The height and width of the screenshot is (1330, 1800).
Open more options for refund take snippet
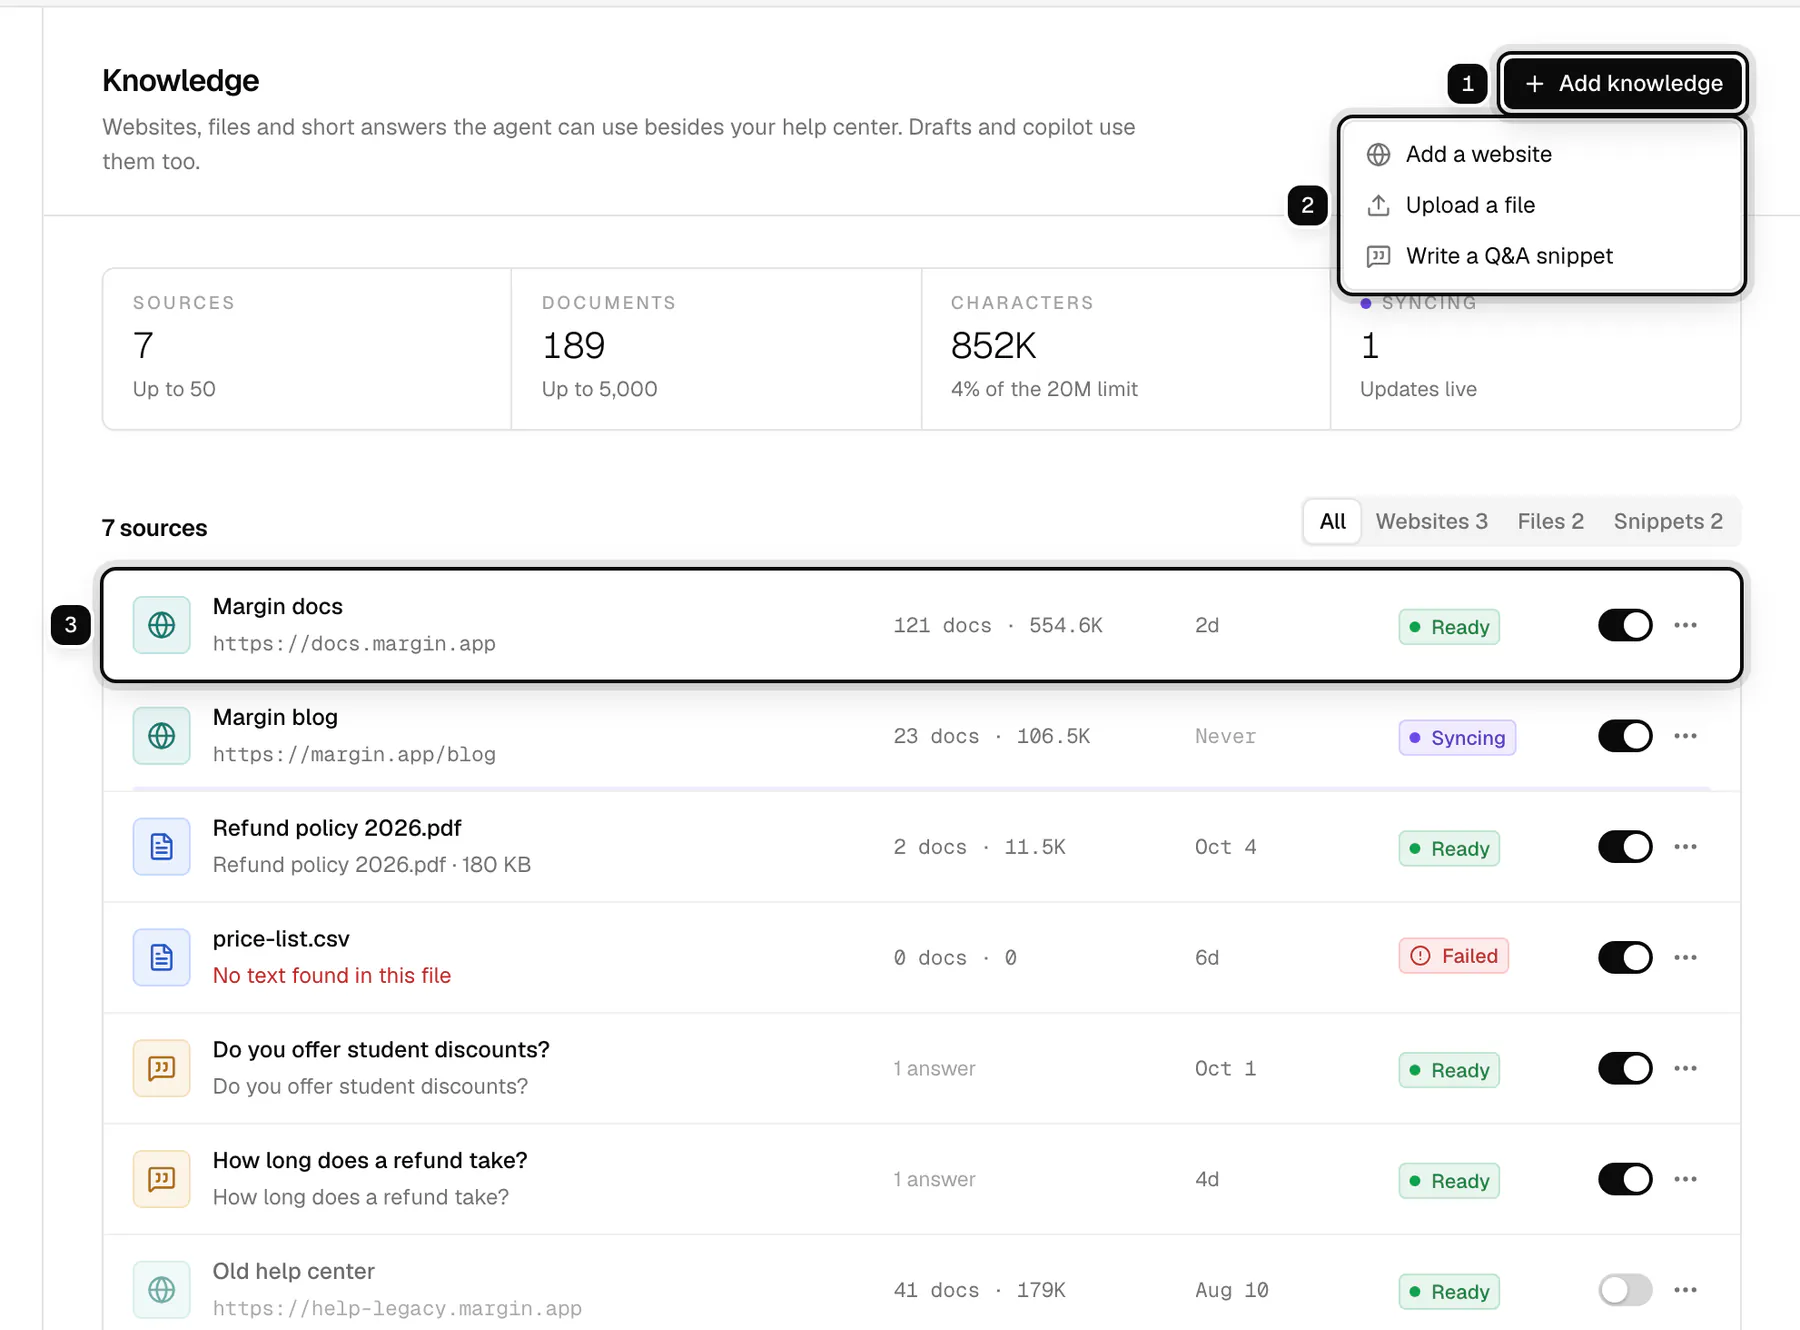coord(1686,1179)
